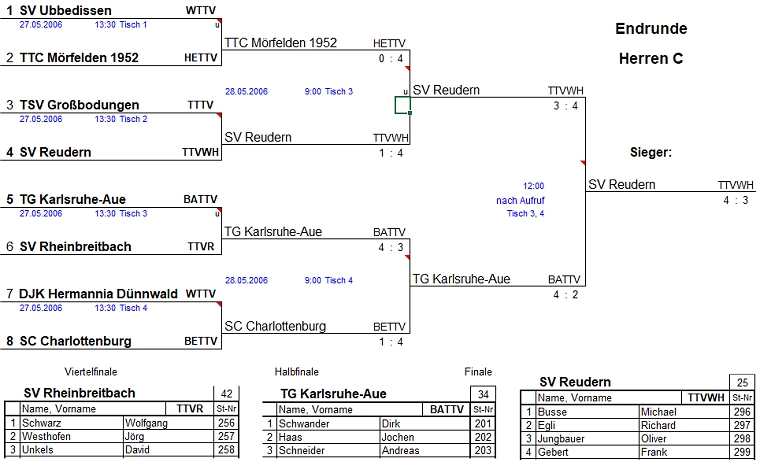Click the Sieger: label
760x462 pixels.
point(650,153)
